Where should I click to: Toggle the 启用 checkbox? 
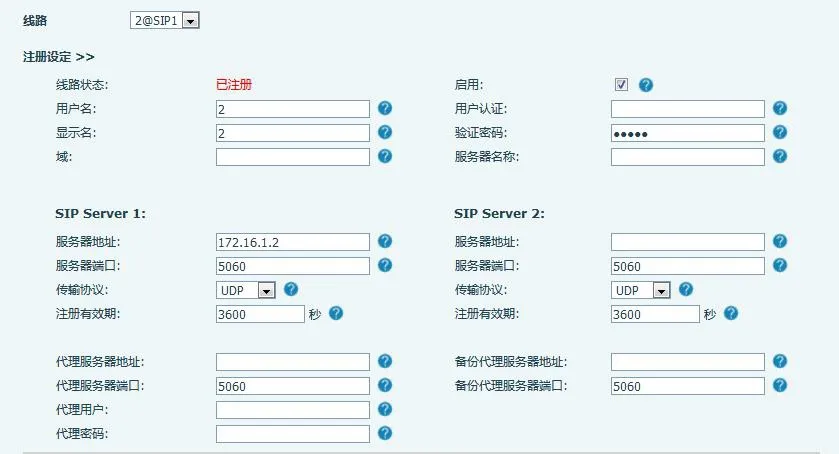coord(622,85)
